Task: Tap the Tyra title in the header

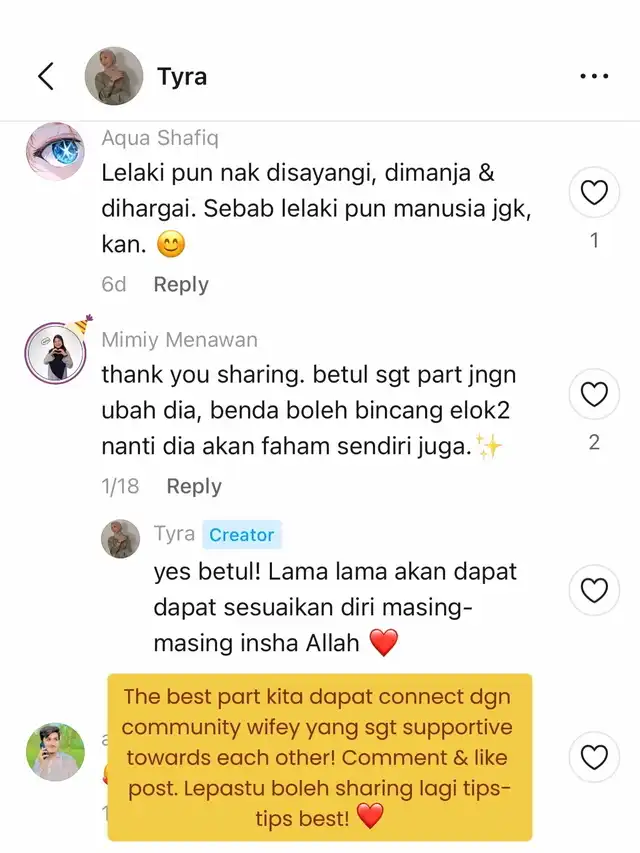Action: coord(182,76)
